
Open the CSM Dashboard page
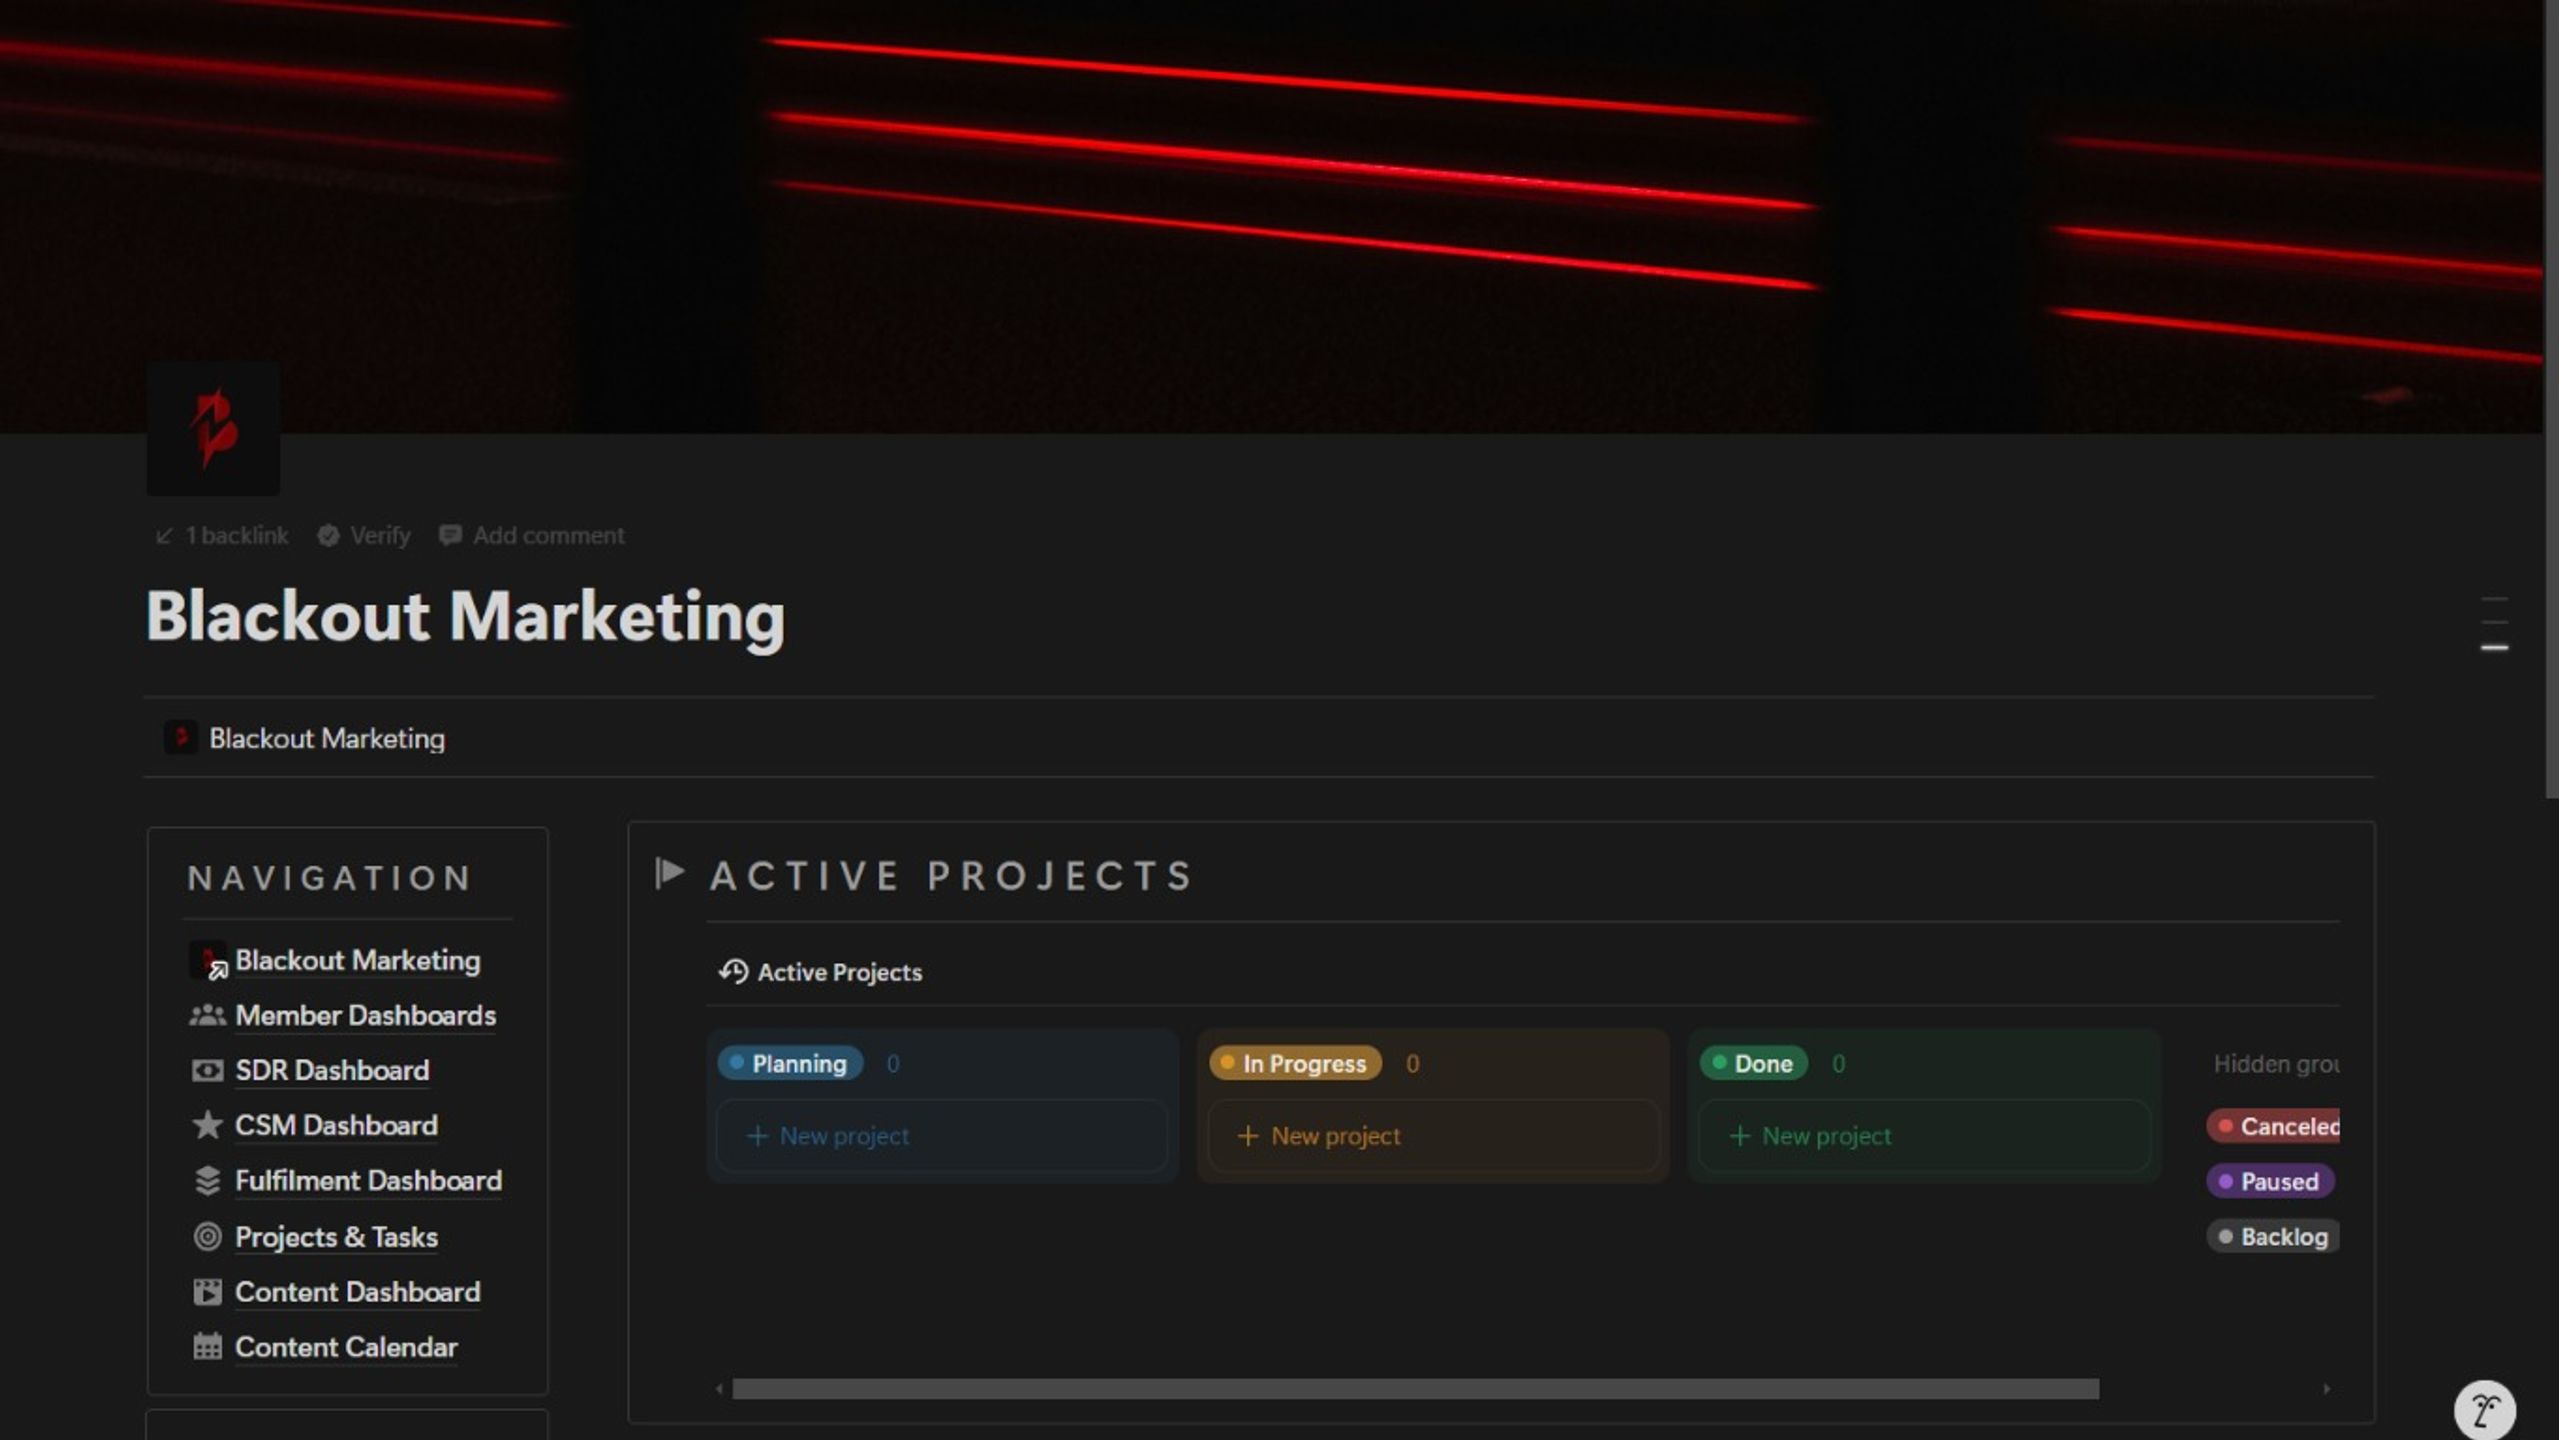pos(336,1125)
